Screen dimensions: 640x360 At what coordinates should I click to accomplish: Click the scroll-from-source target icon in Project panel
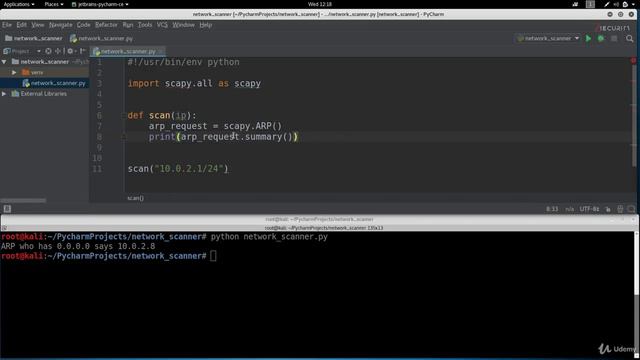(x=48, y=51)
